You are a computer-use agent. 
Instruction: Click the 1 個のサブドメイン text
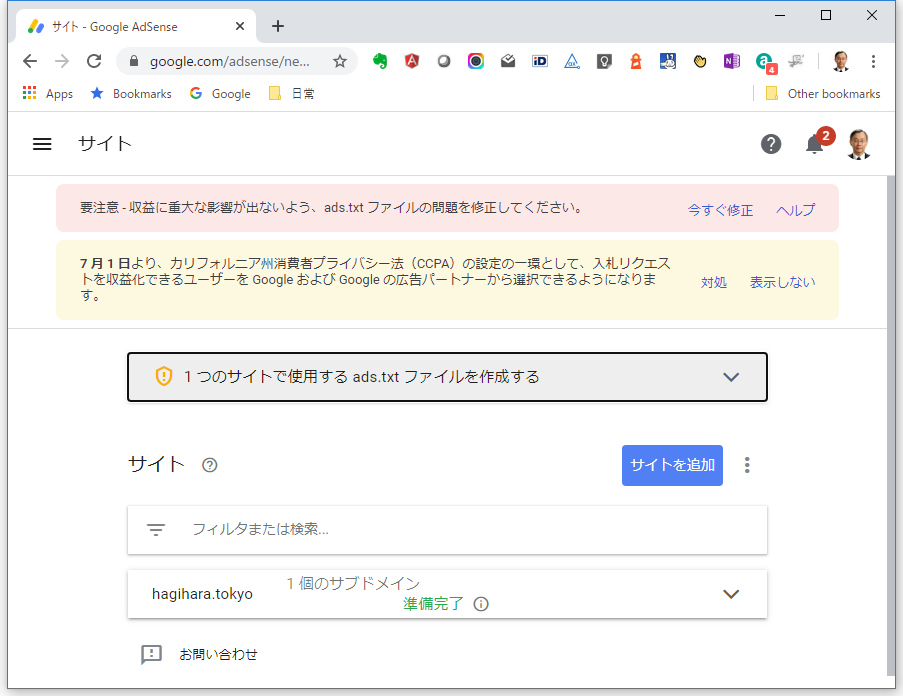click(353, 584)
